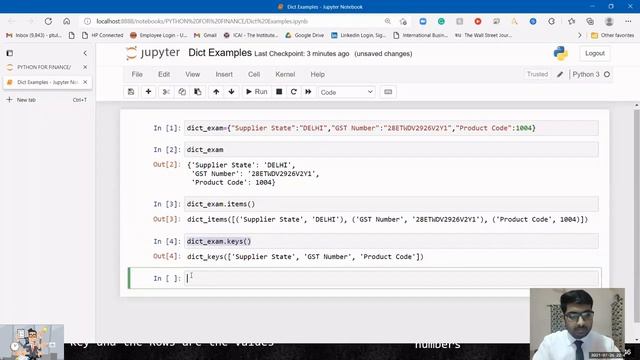Open the Help menu
This screenshot has height=360, width=640.
pos(318,74)
